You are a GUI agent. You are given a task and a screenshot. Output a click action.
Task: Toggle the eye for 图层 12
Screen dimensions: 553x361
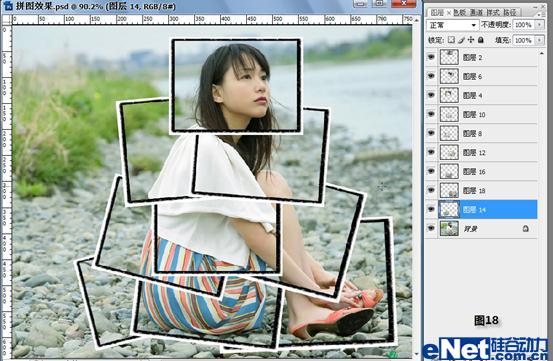431,152
